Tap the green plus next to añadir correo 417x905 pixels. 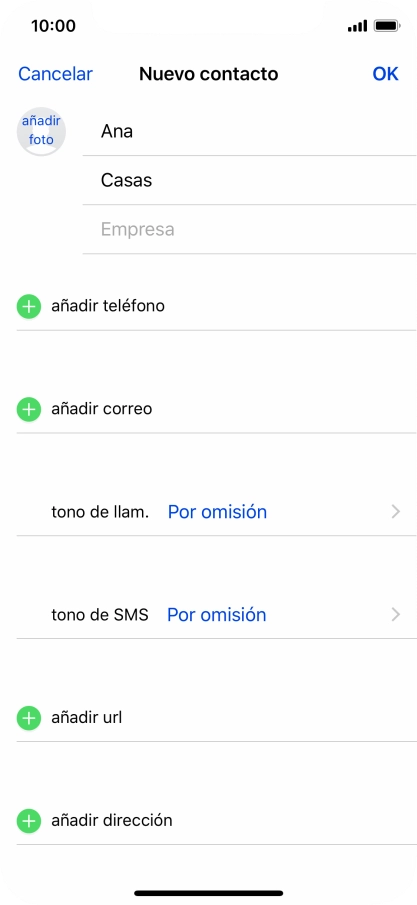click(x=29, y=409)
